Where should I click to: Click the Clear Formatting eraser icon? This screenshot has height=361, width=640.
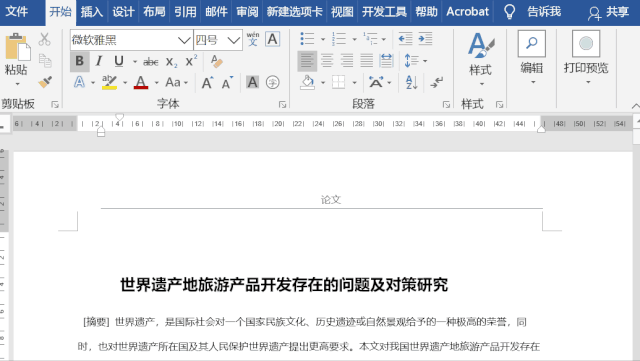[x=216, y=62]
